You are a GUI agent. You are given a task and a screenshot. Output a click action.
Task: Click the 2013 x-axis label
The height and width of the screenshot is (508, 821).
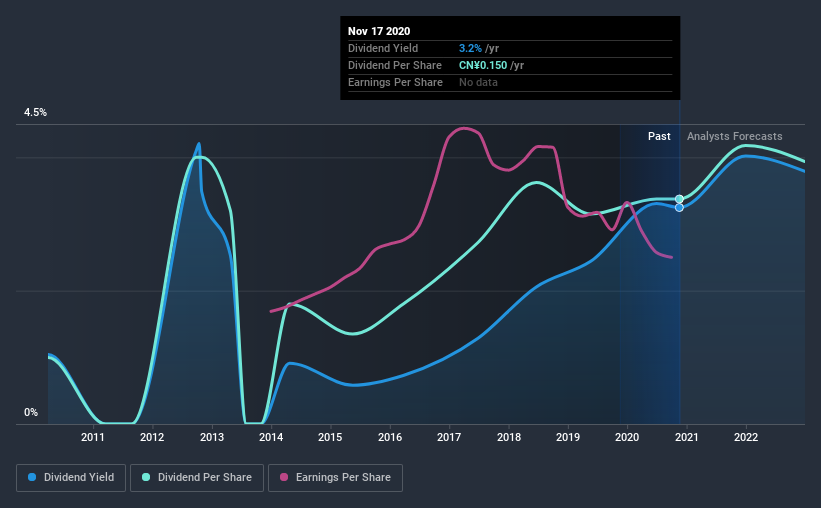click(212, 437)
